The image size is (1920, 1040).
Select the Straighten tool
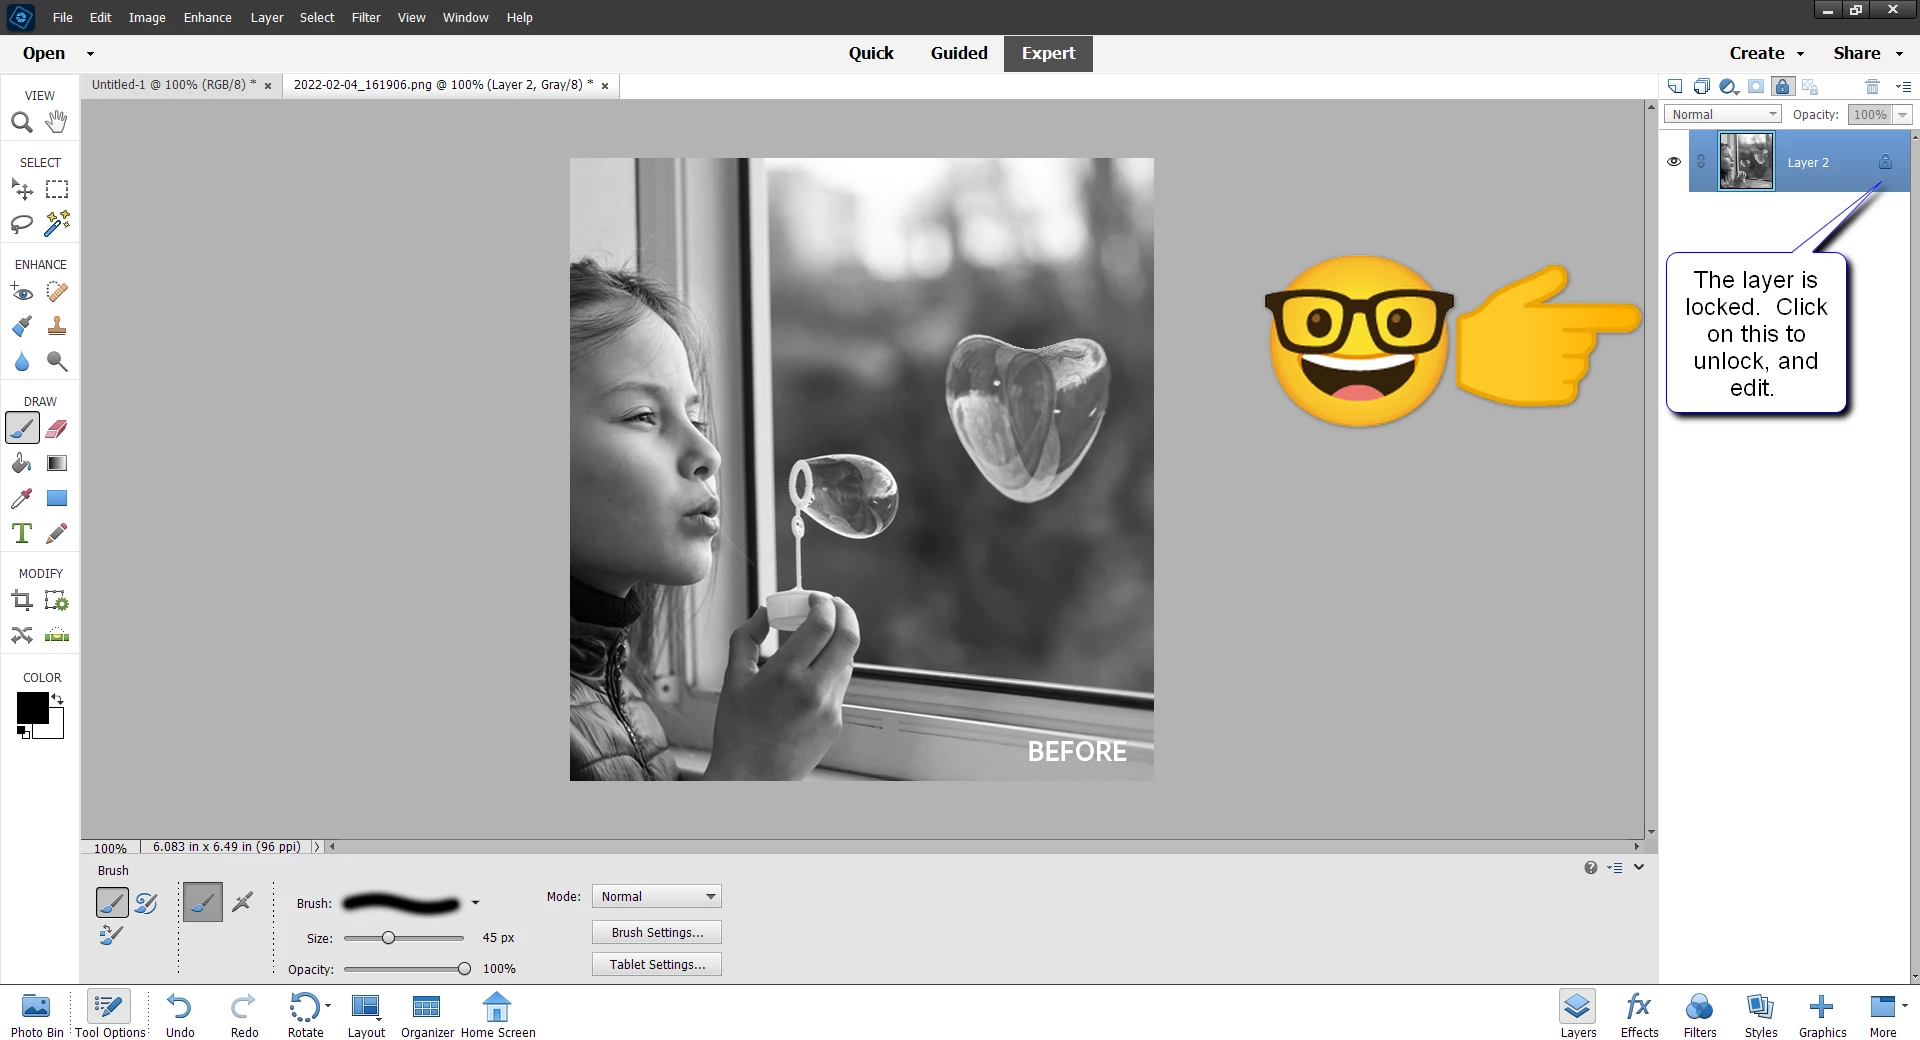[57, 635]
